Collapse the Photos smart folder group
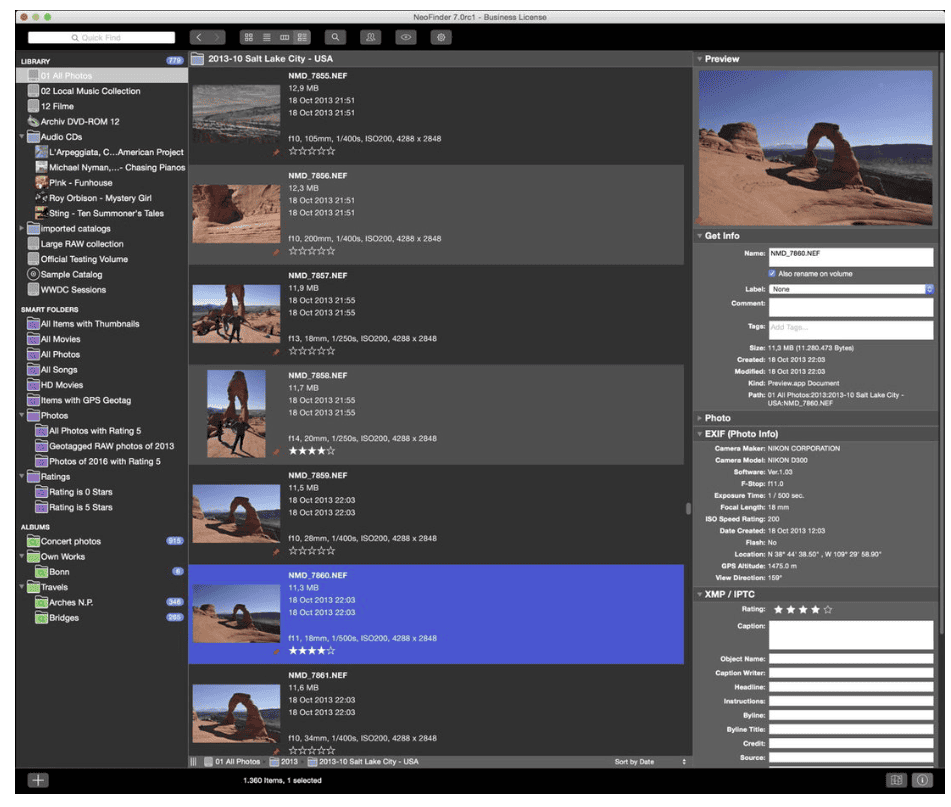This screenshot has height=807, width=951. (x=22, y=415)
